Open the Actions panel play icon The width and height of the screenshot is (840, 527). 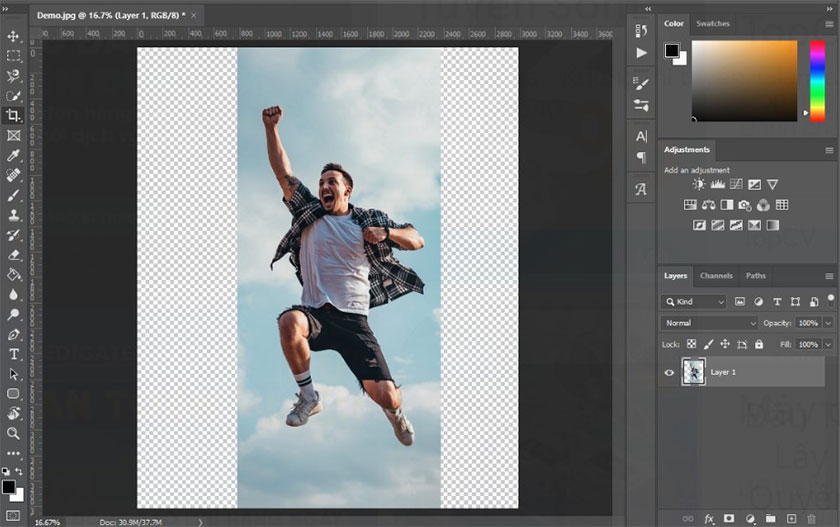(x=641, y=53)
